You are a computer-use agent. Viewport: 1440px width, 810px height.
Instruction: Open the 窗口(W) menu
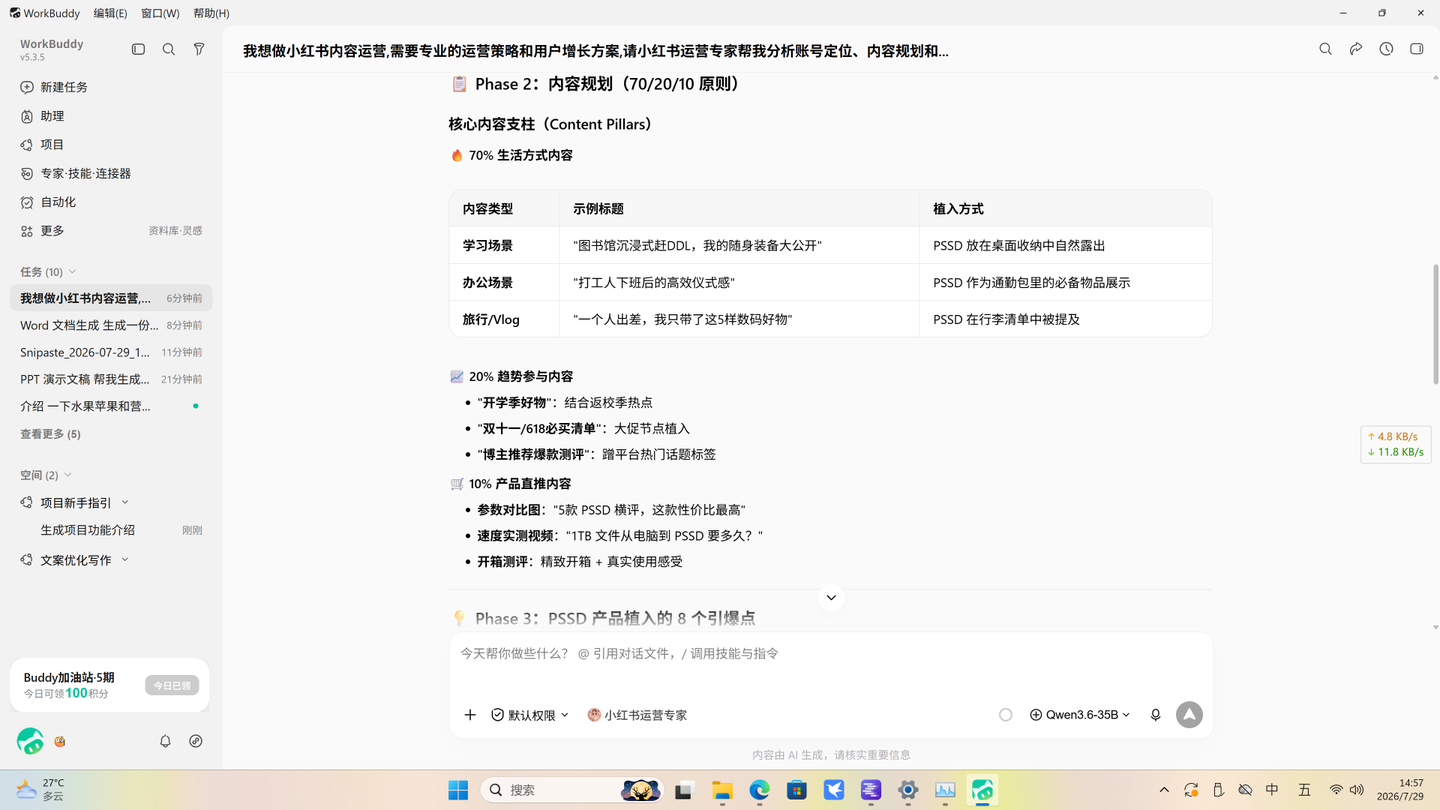tap(160, 13)
